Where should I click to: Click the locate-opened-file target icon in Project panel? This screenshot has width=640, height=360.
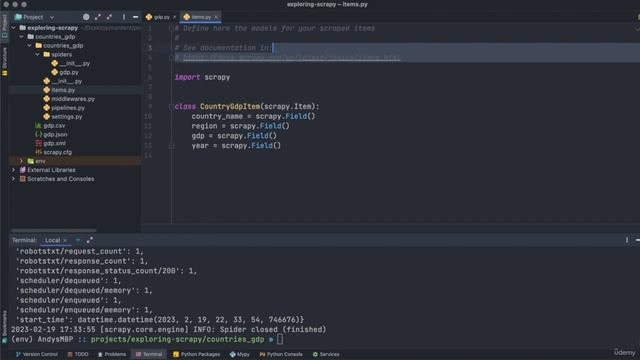click(86, 17)
